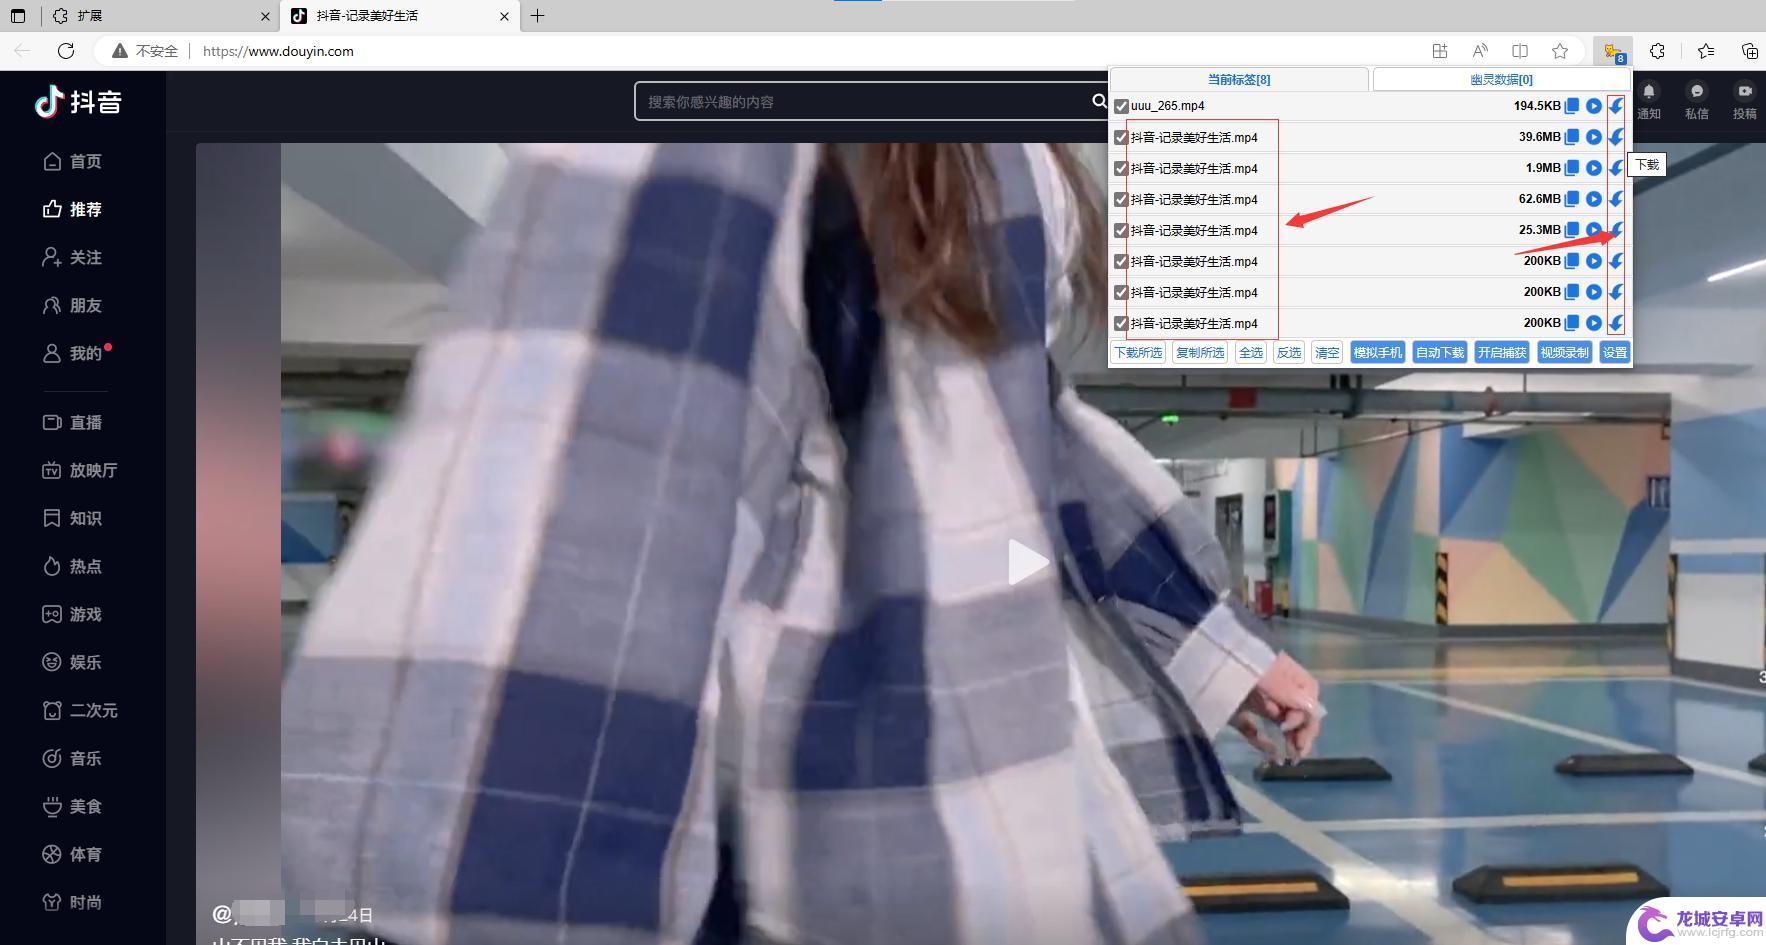Open 知识 category
The image size is (1766, 945).
72,518
